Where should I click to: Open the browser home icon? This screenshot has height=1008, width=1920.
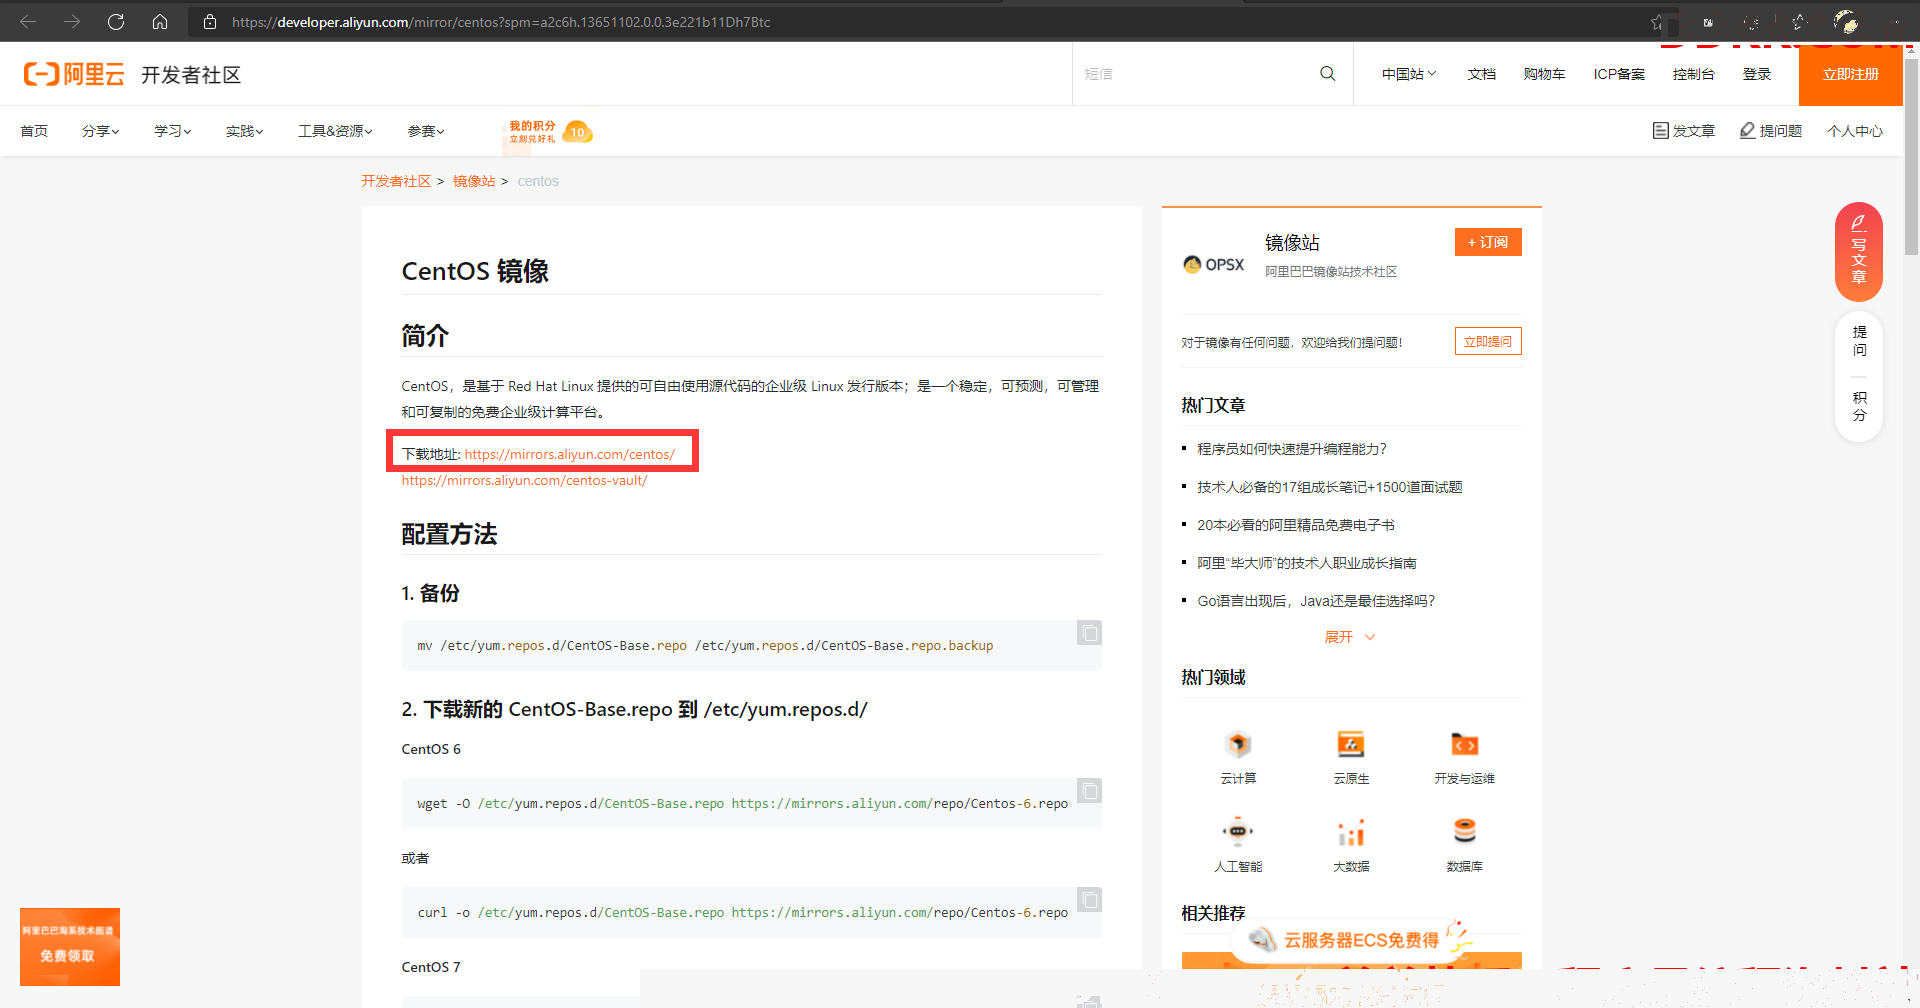coord(160,21)
